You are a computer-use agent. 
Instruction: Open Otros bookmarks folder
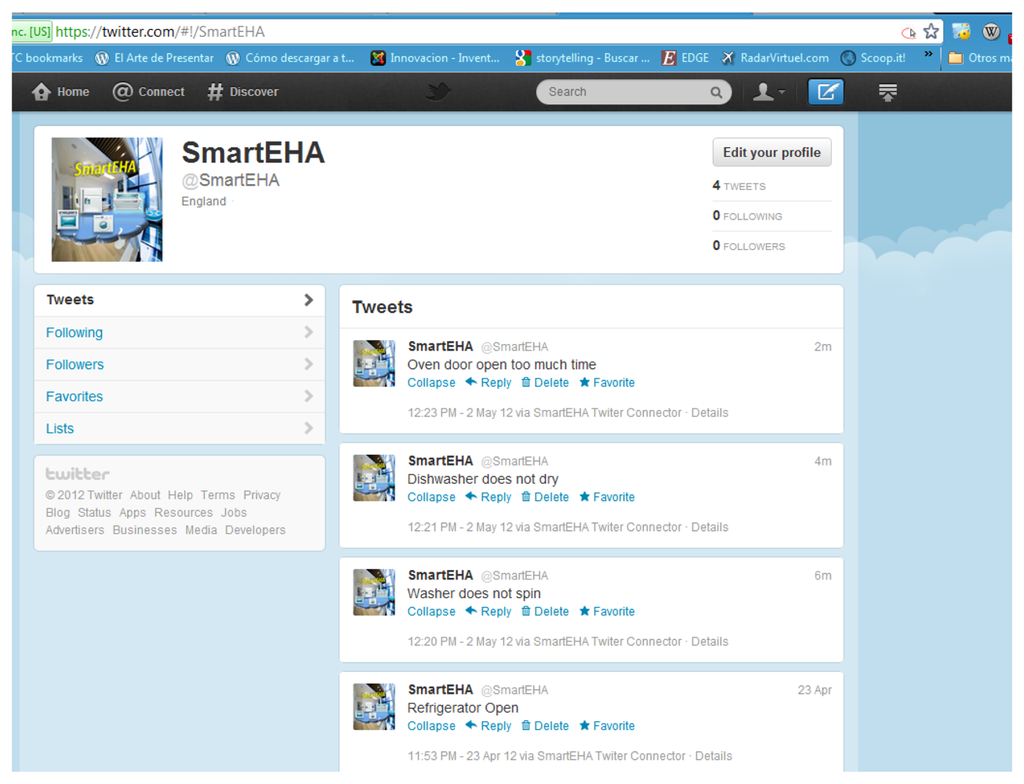(980, 58)
